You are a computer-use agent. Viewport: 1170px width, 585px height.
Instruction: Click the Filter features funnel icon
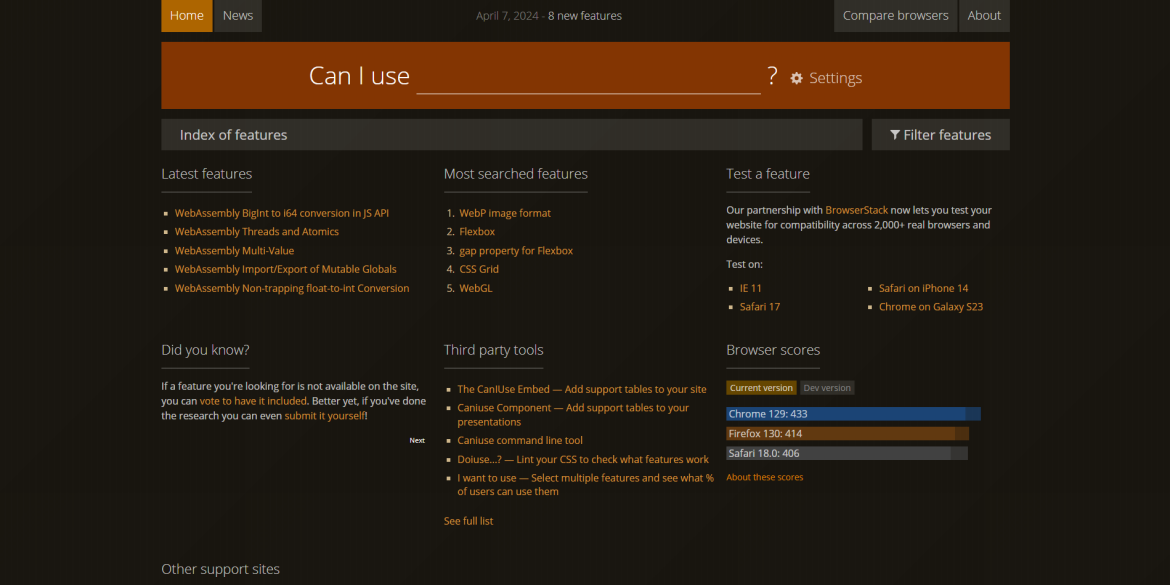(x=895, y=135)
